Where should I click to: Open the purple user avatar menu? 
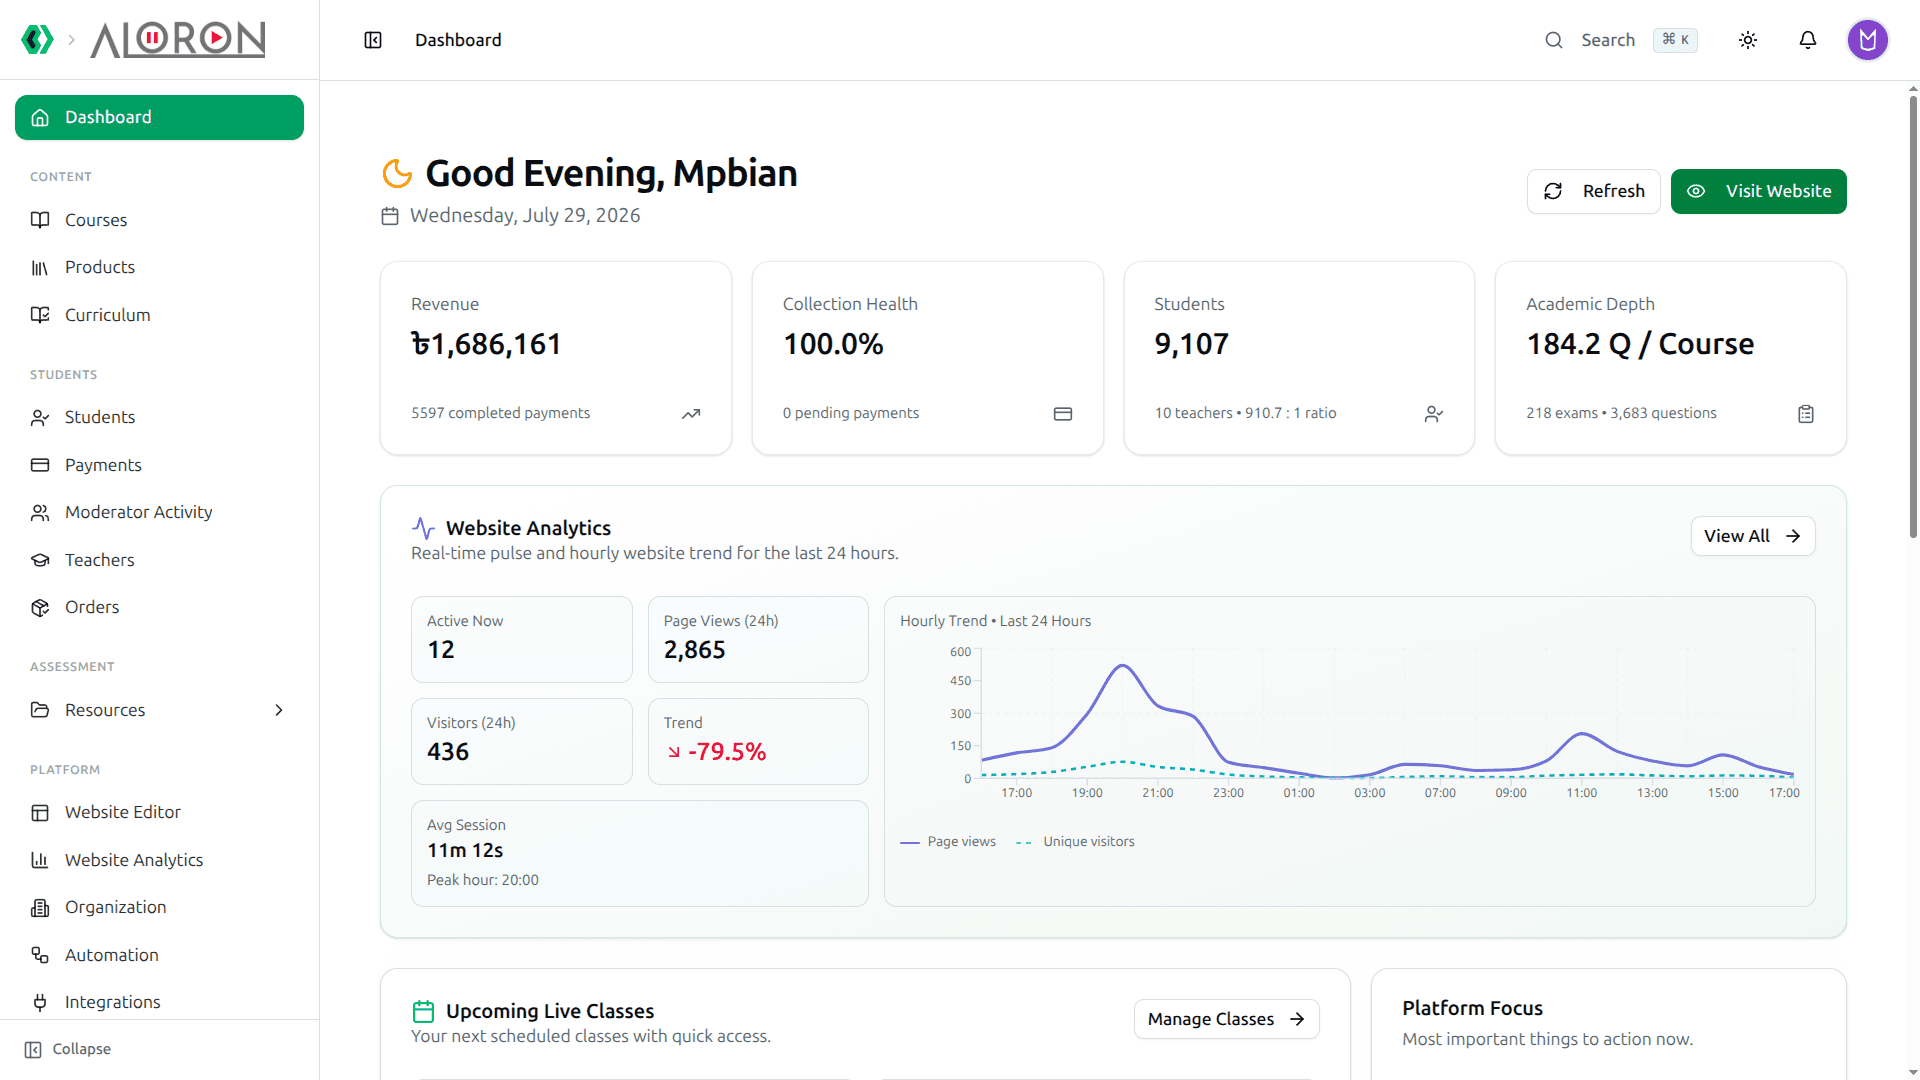coord(1867,40)
